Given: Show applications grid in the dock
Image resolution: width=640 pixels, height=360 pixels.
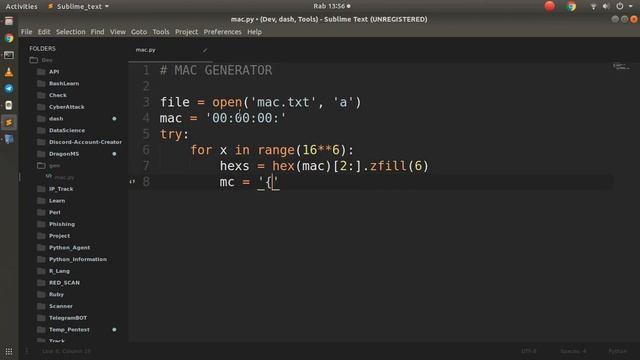Looking at the screenshot, I should [9, 351].
